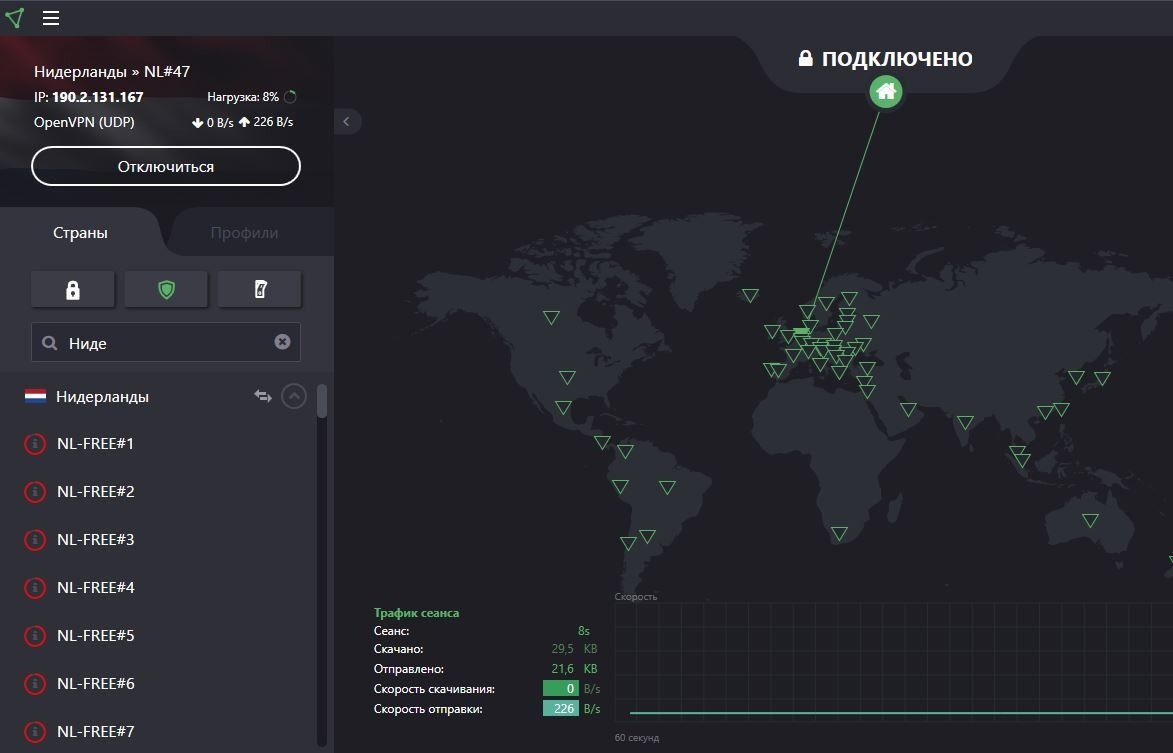Select server NL-FREE#6
This screenshot has width=1173, height=753.
pyautogui.click(x=96, y=683)
